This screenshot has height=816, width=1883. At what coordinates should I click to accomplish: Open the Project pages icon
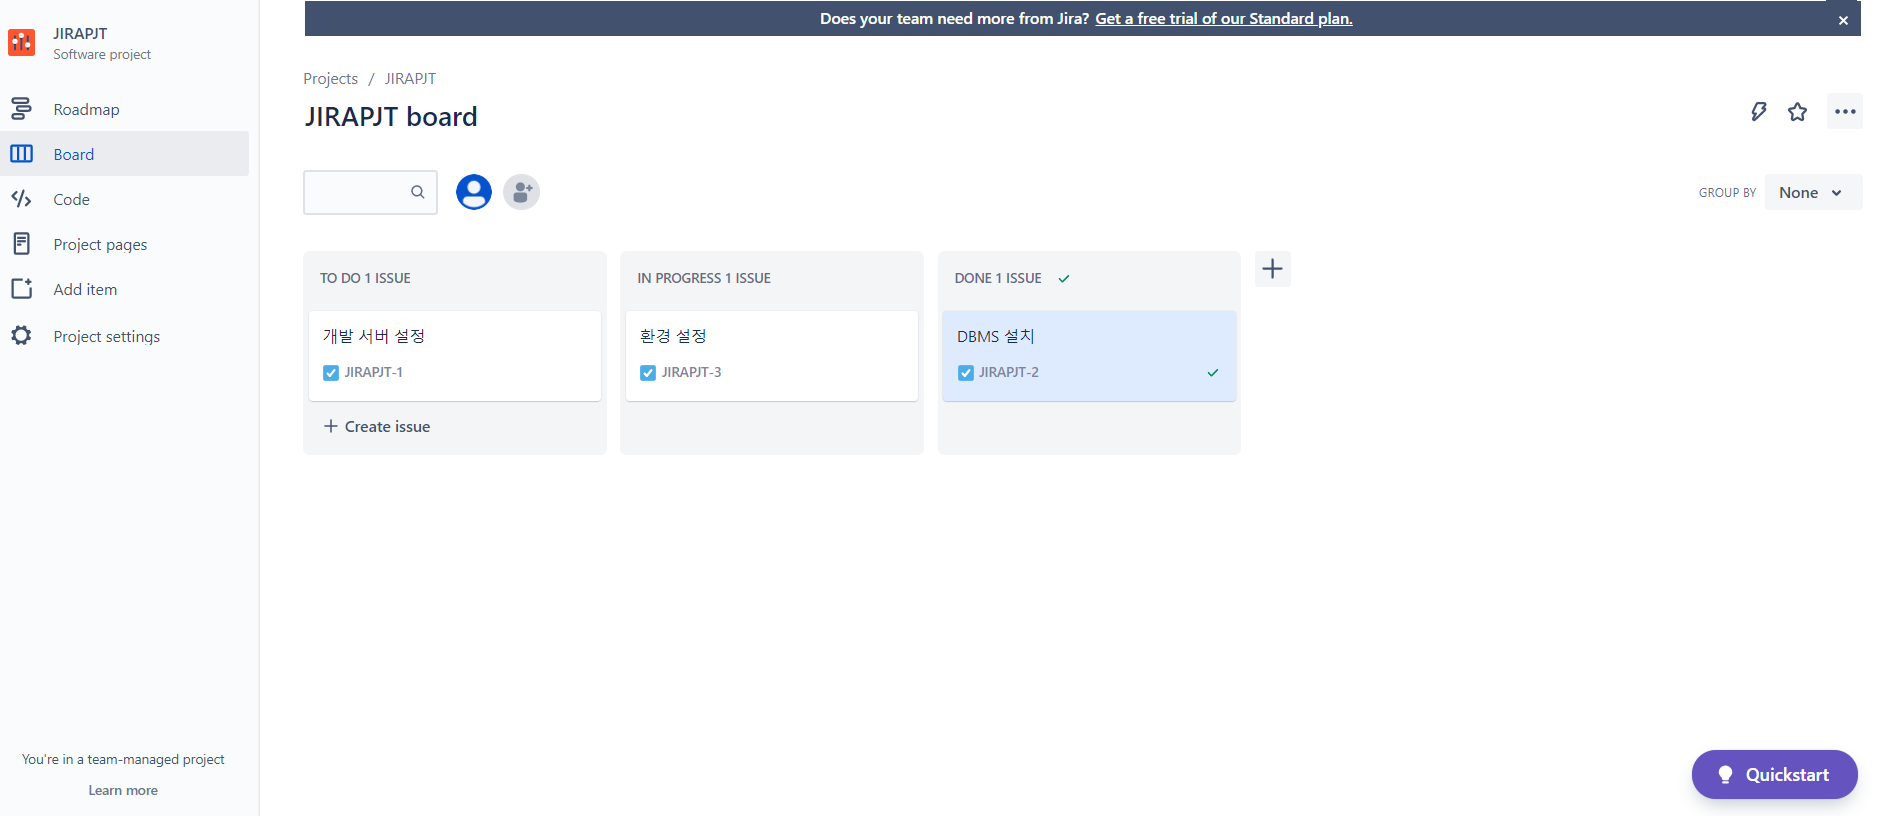coord(21,243)
